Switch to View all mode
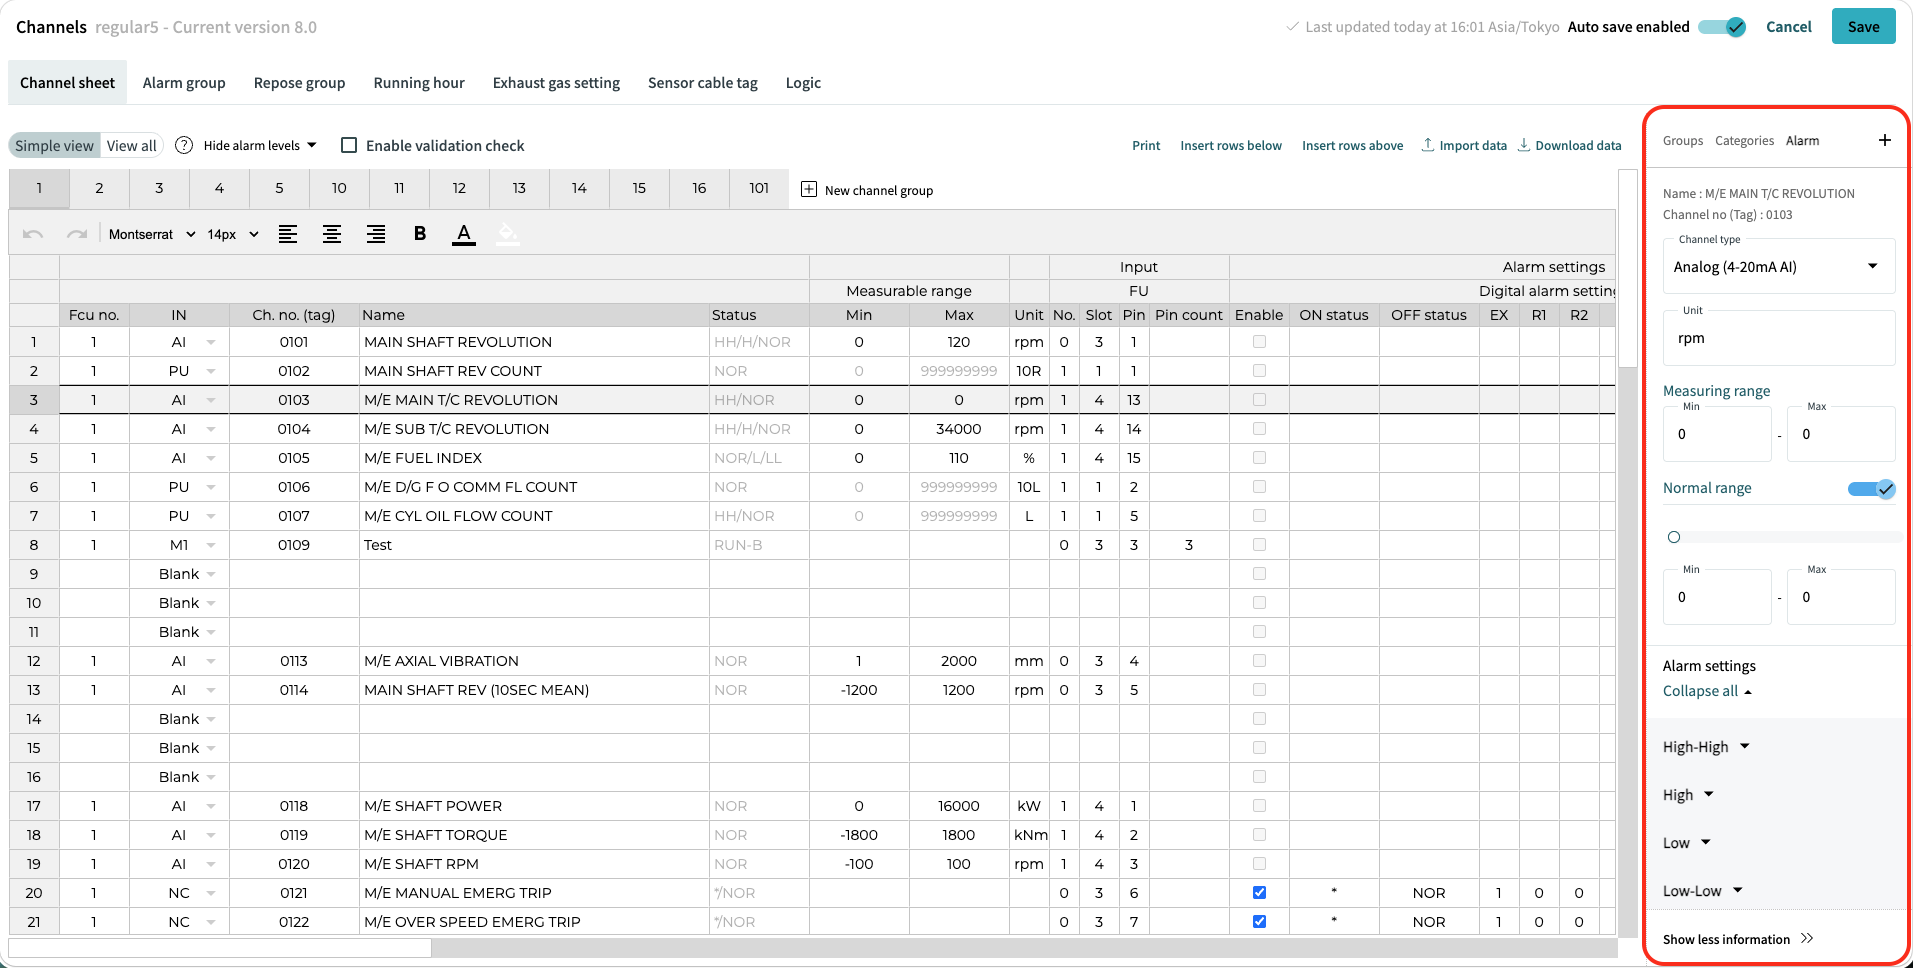The height and width of the screenshot is (968, 1913). click(131, 145)
